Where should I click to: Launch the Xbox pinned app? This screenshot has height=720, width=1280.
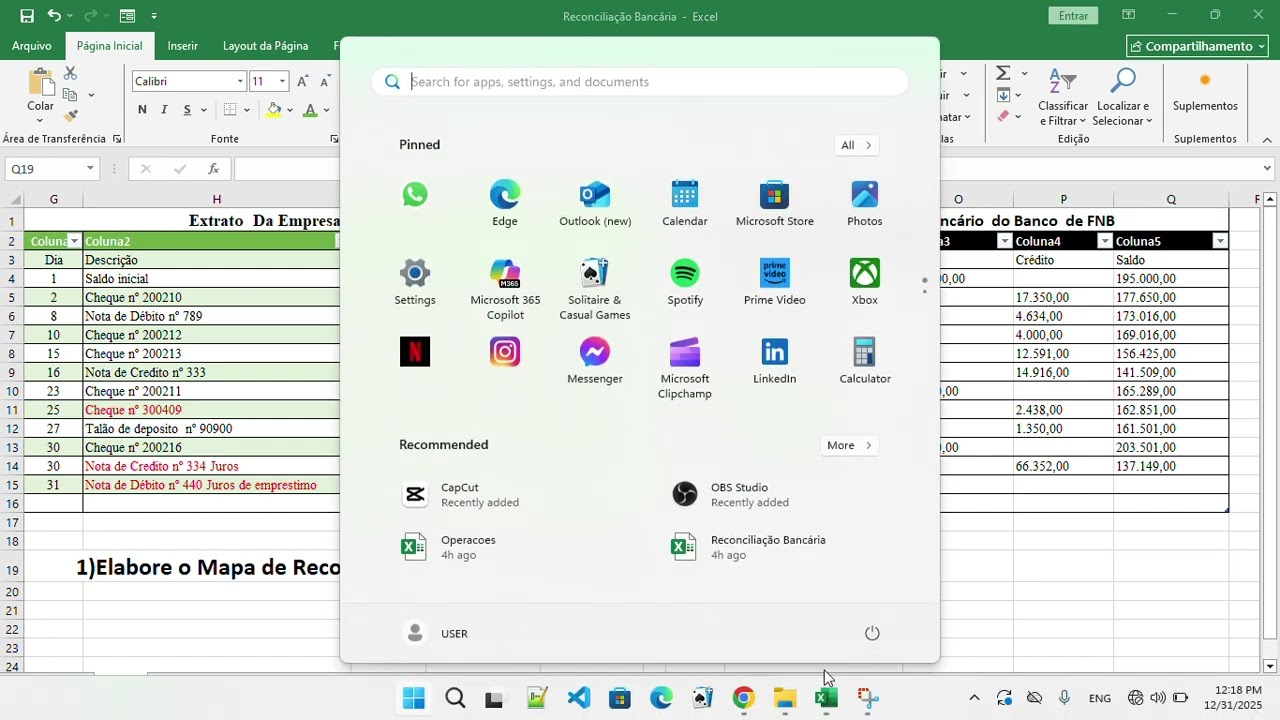[865, 282]
